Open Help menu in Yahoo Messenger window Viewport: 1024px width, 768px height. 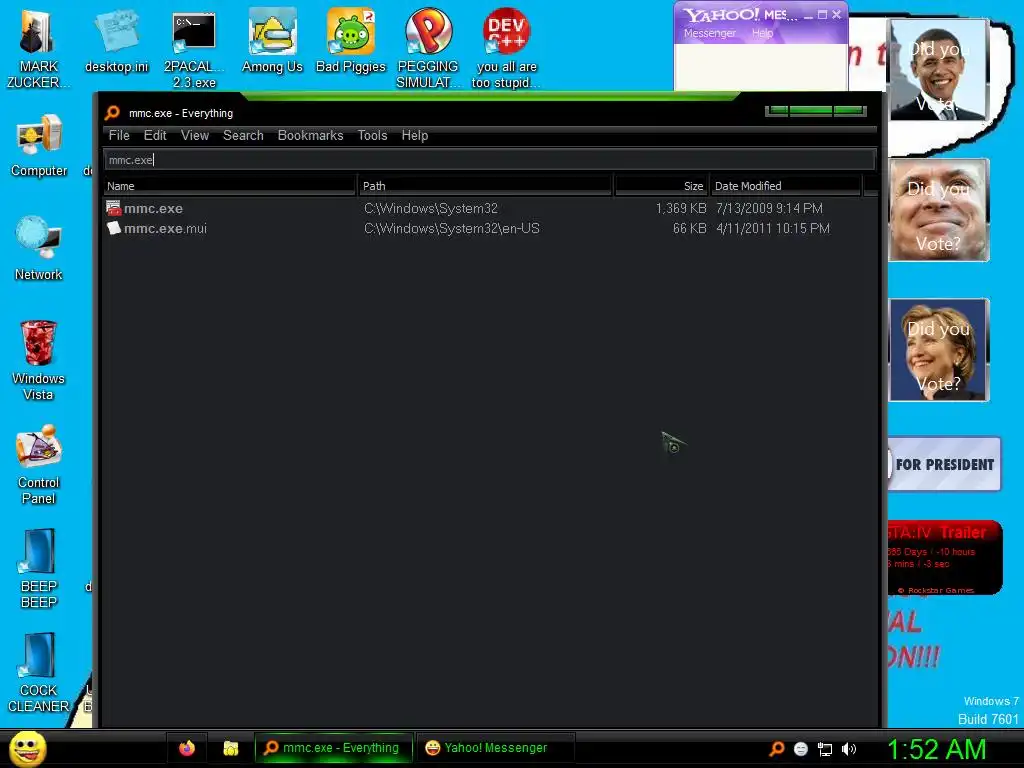coord(762,33)
